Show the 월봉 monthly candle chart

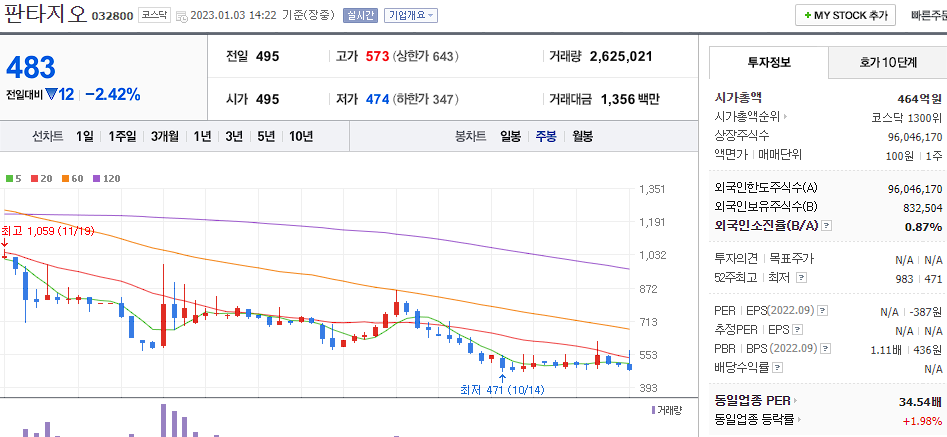(582, 136)
